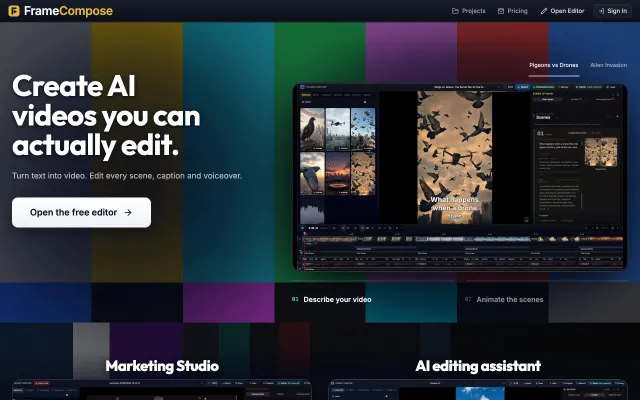This screenshot has width=640, height=400.
Task: Click Open Editor in the header
Action: 562,11
